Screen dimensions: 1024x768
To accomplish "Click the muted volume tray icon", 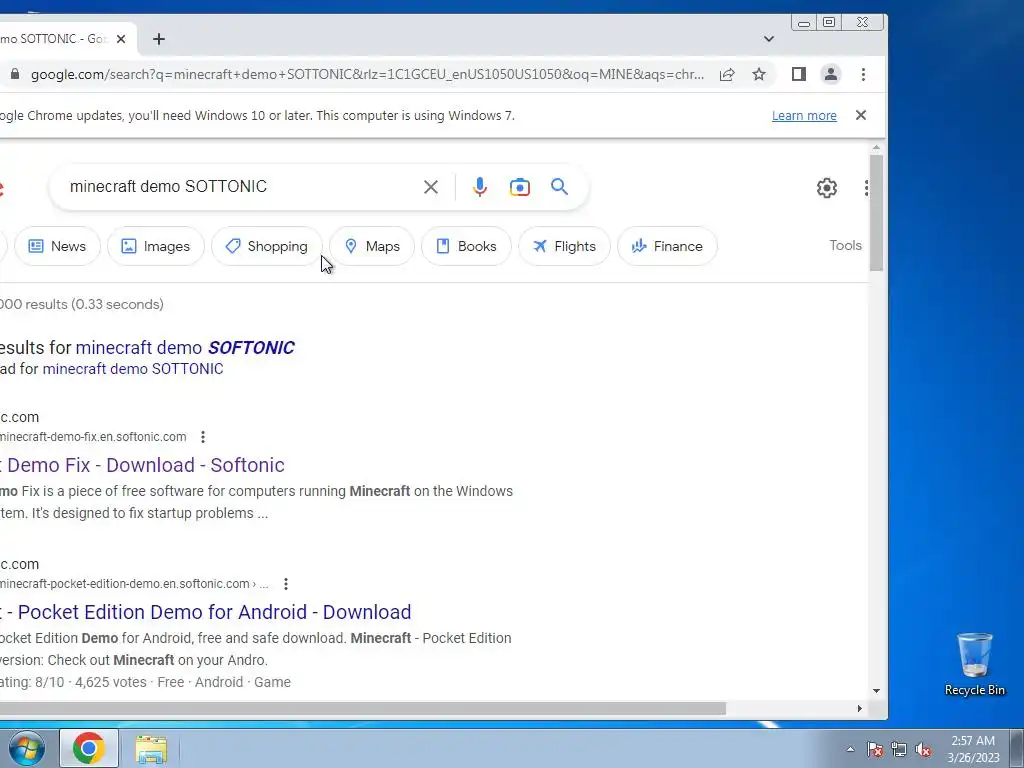I will click(x=923, y=749).
